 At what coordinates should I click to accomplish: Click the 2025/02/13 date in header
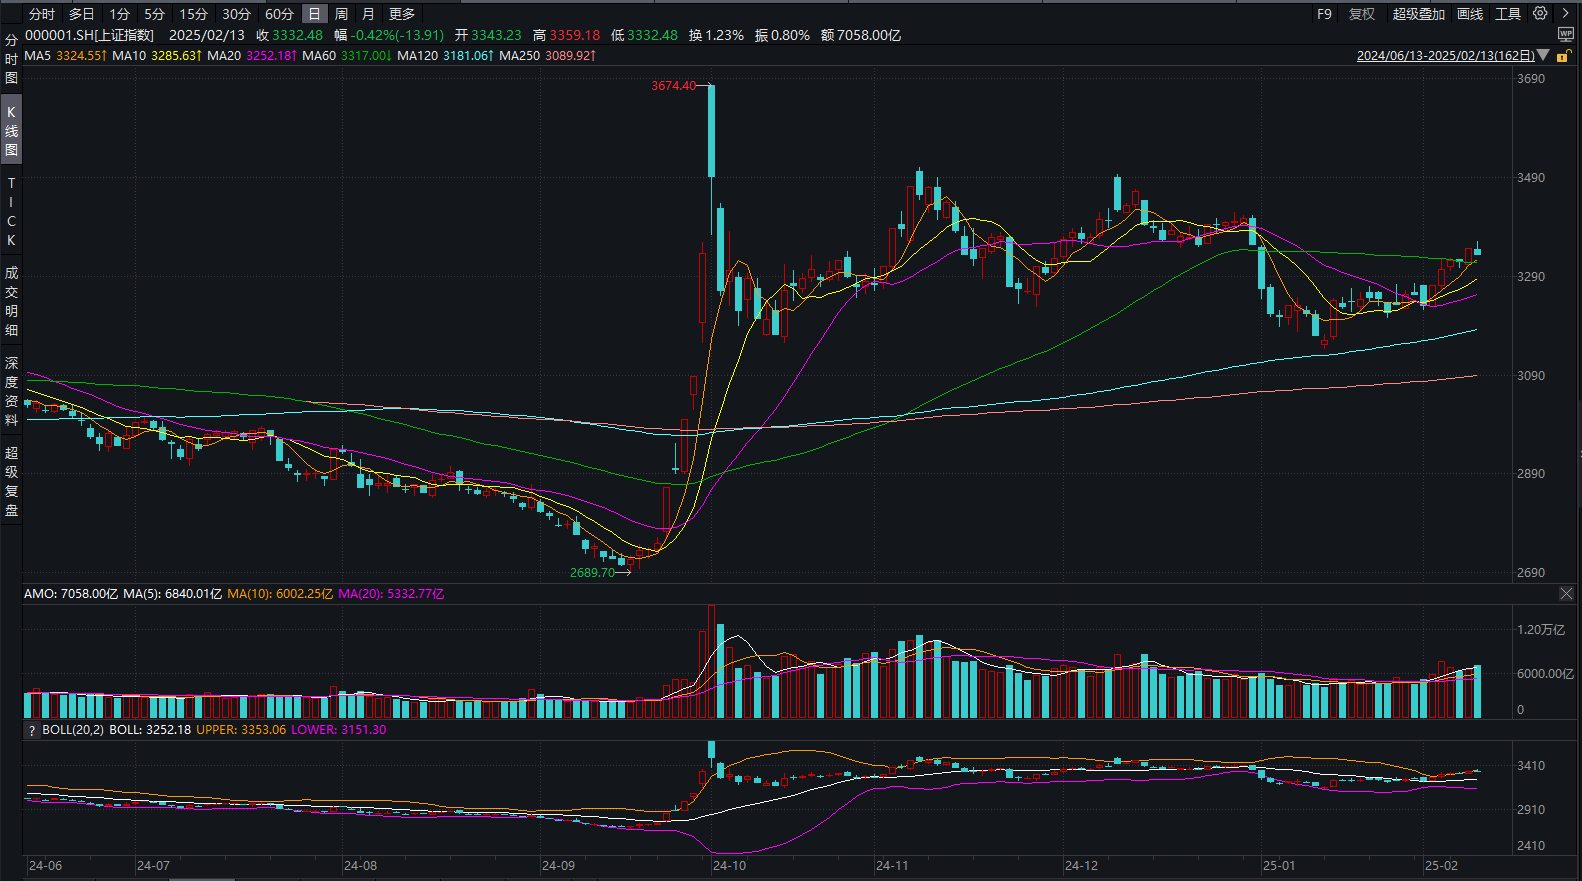click(207, 35)
